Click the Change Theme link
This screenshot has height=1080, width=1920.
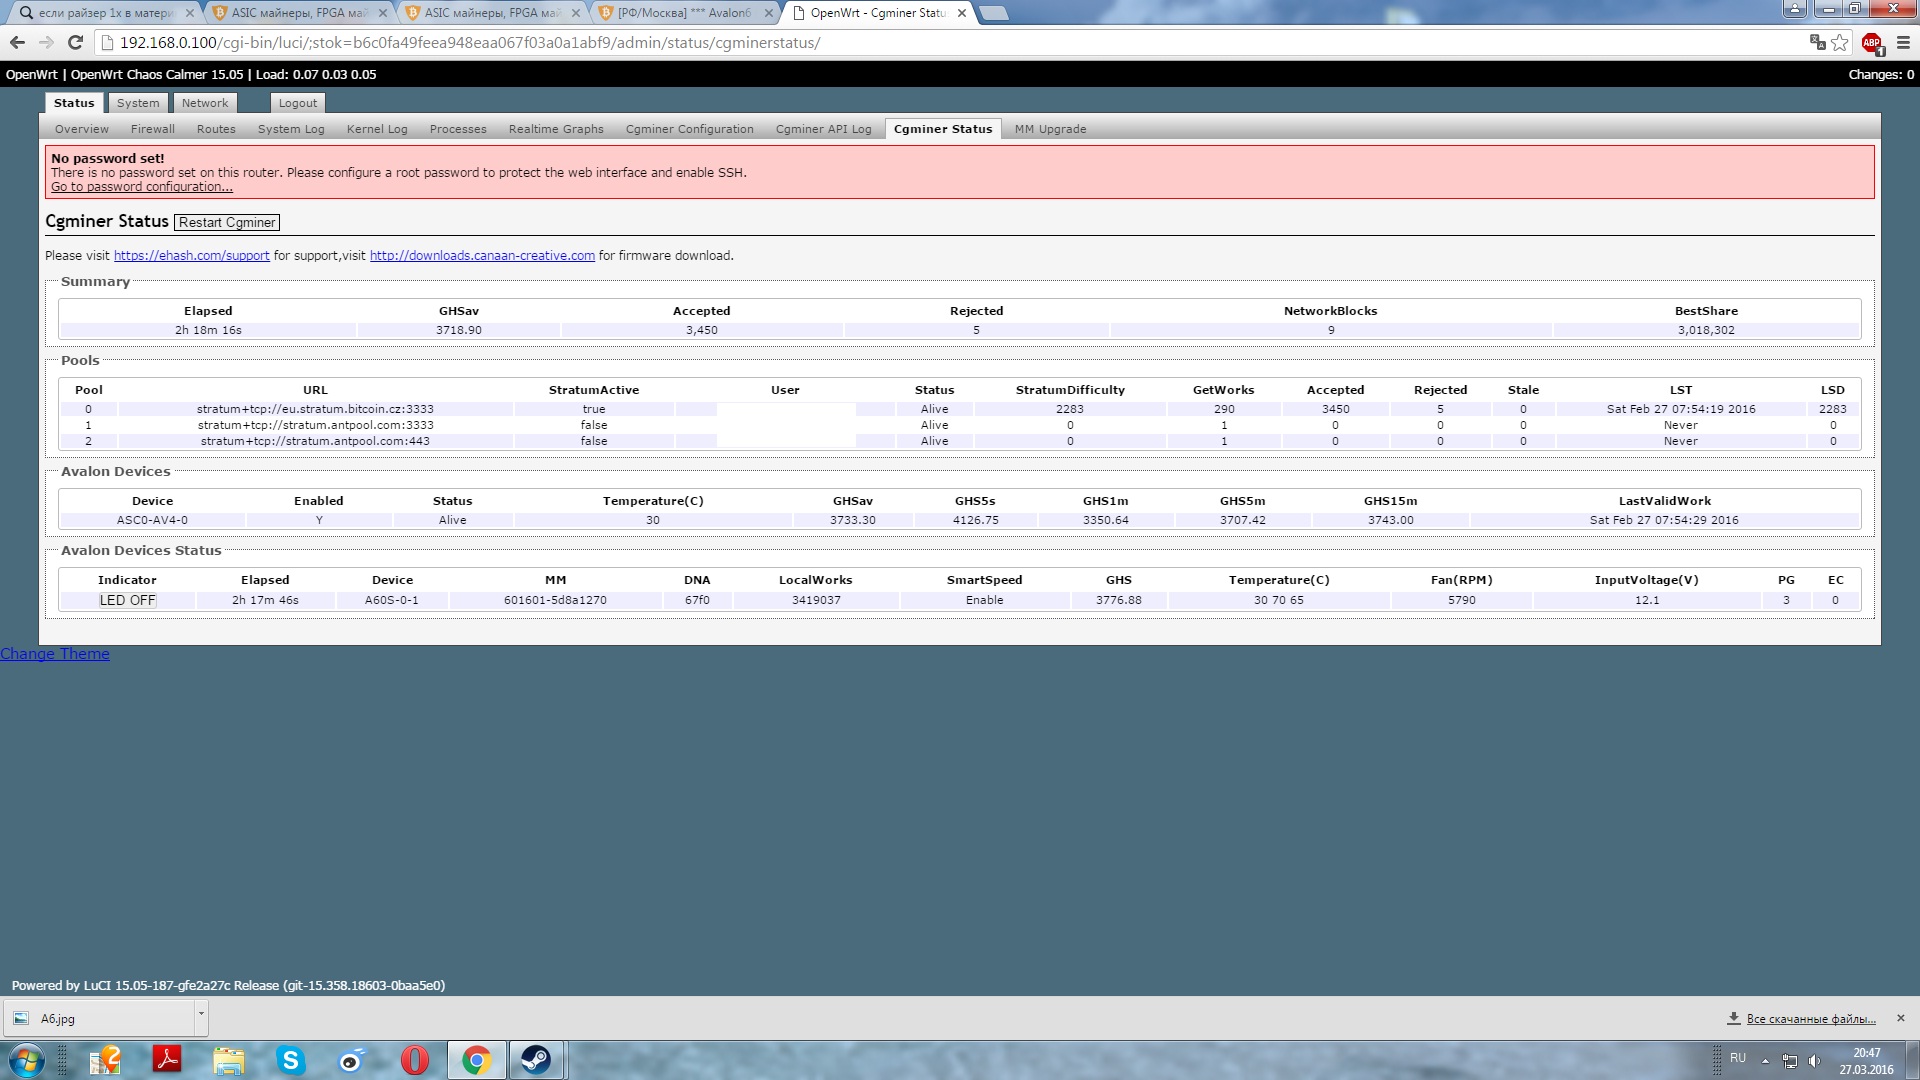tap(55, 654)
